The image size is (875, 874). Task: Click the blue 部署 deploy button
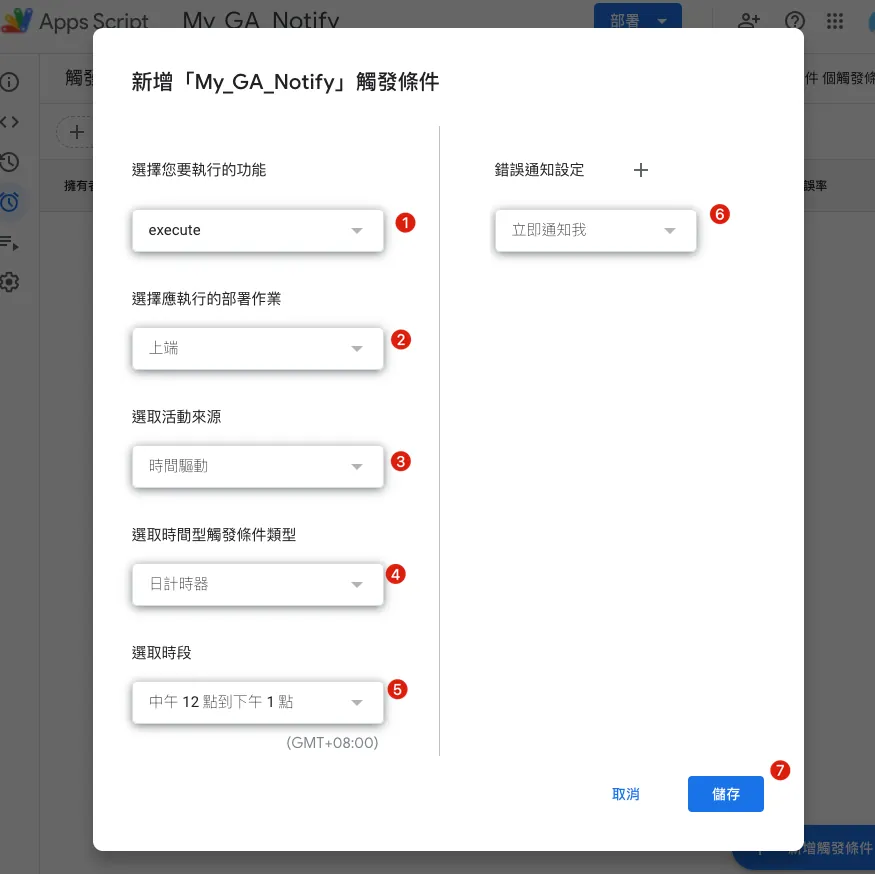pyautogui.click(x=637, y=21)
